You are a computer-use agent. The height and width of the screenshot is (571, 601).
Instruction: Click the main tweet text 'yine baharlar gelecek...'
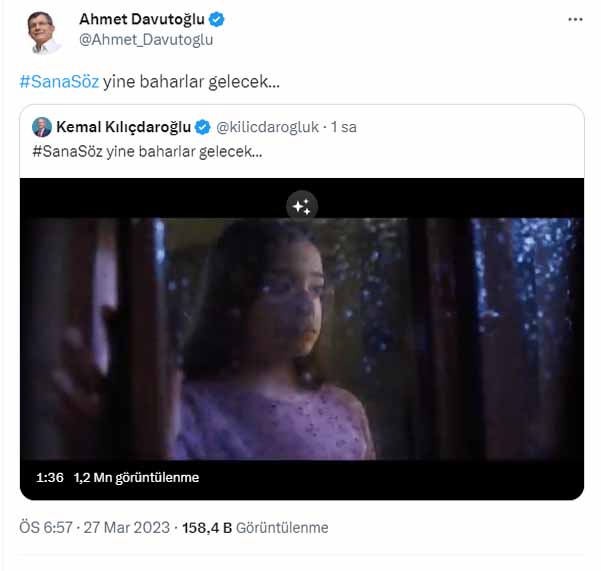coord(192,82)
